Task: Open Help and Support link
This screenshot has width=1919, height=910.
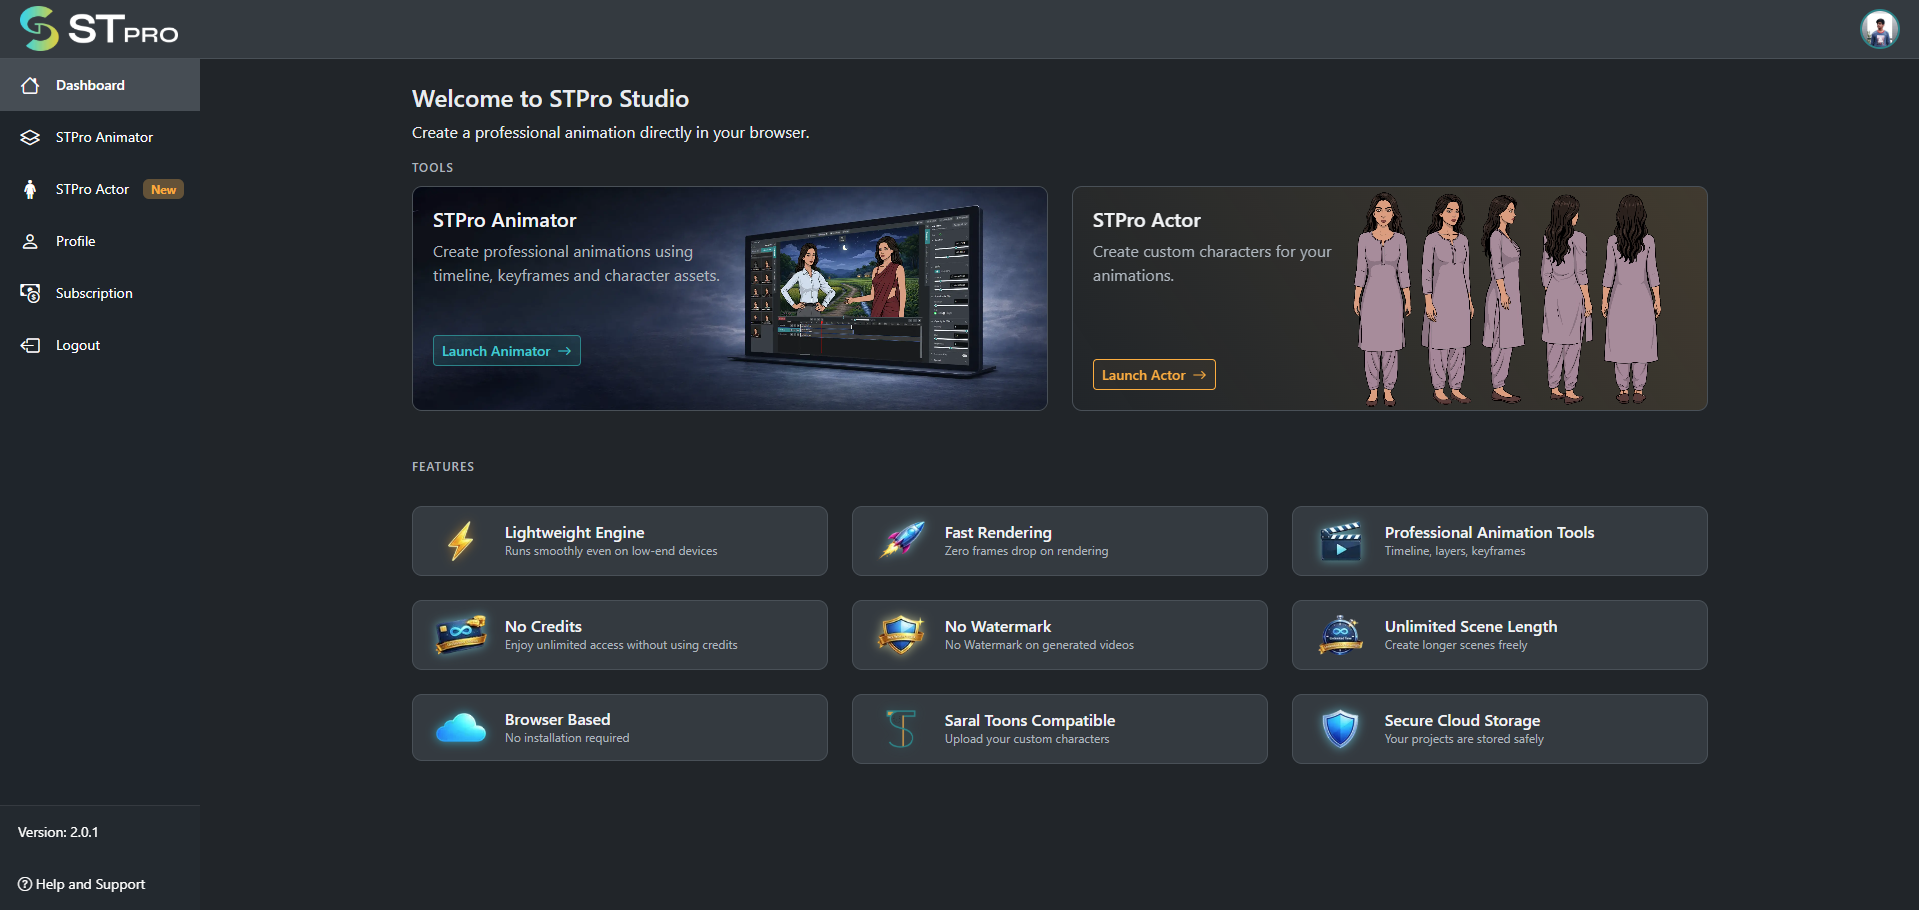Action: [82, 884]
